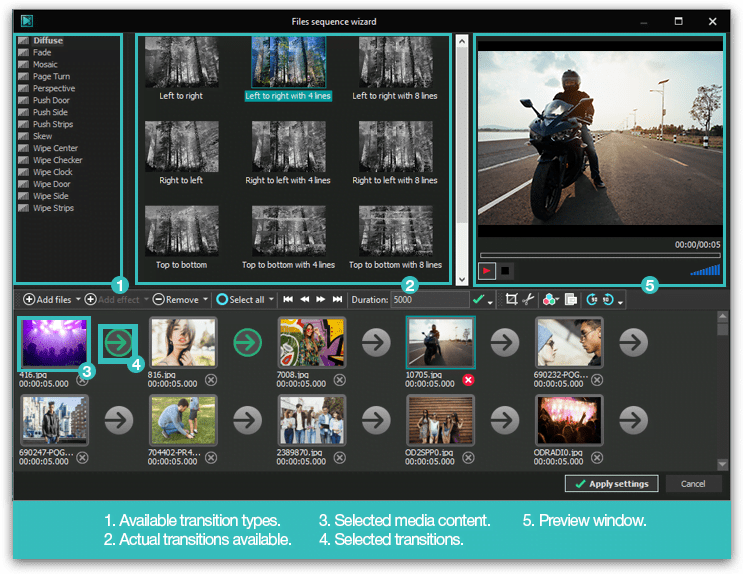Viewport: 743px width, 574px height.
Task: Select transition arrow after 10705.jpg
Action: pyautogui.click(x=505, y=342)
